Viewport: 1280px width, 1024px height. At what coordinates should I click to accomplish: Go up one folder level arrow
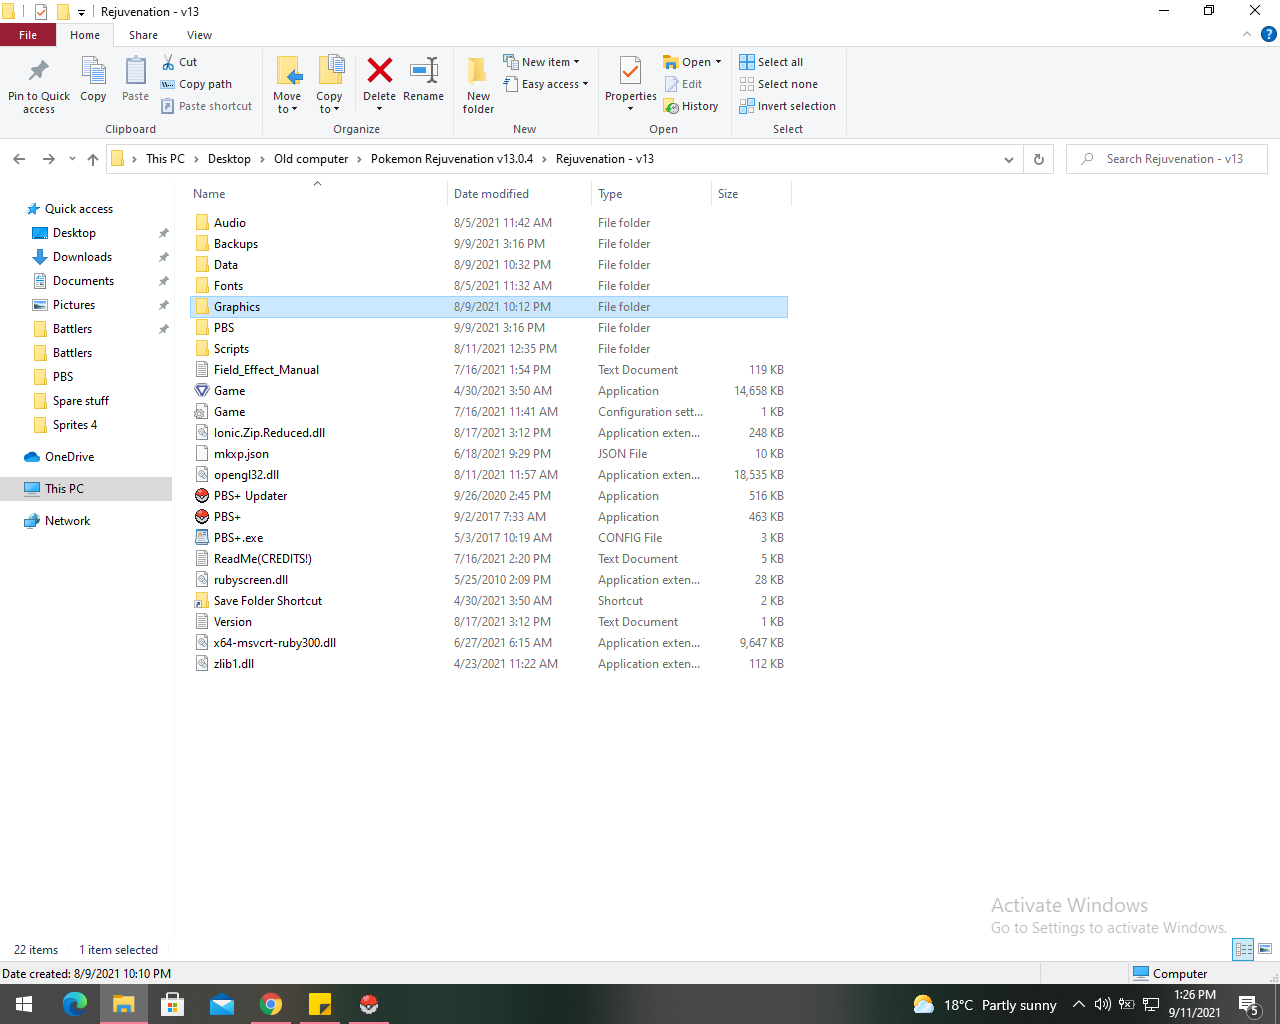point(93,159)
